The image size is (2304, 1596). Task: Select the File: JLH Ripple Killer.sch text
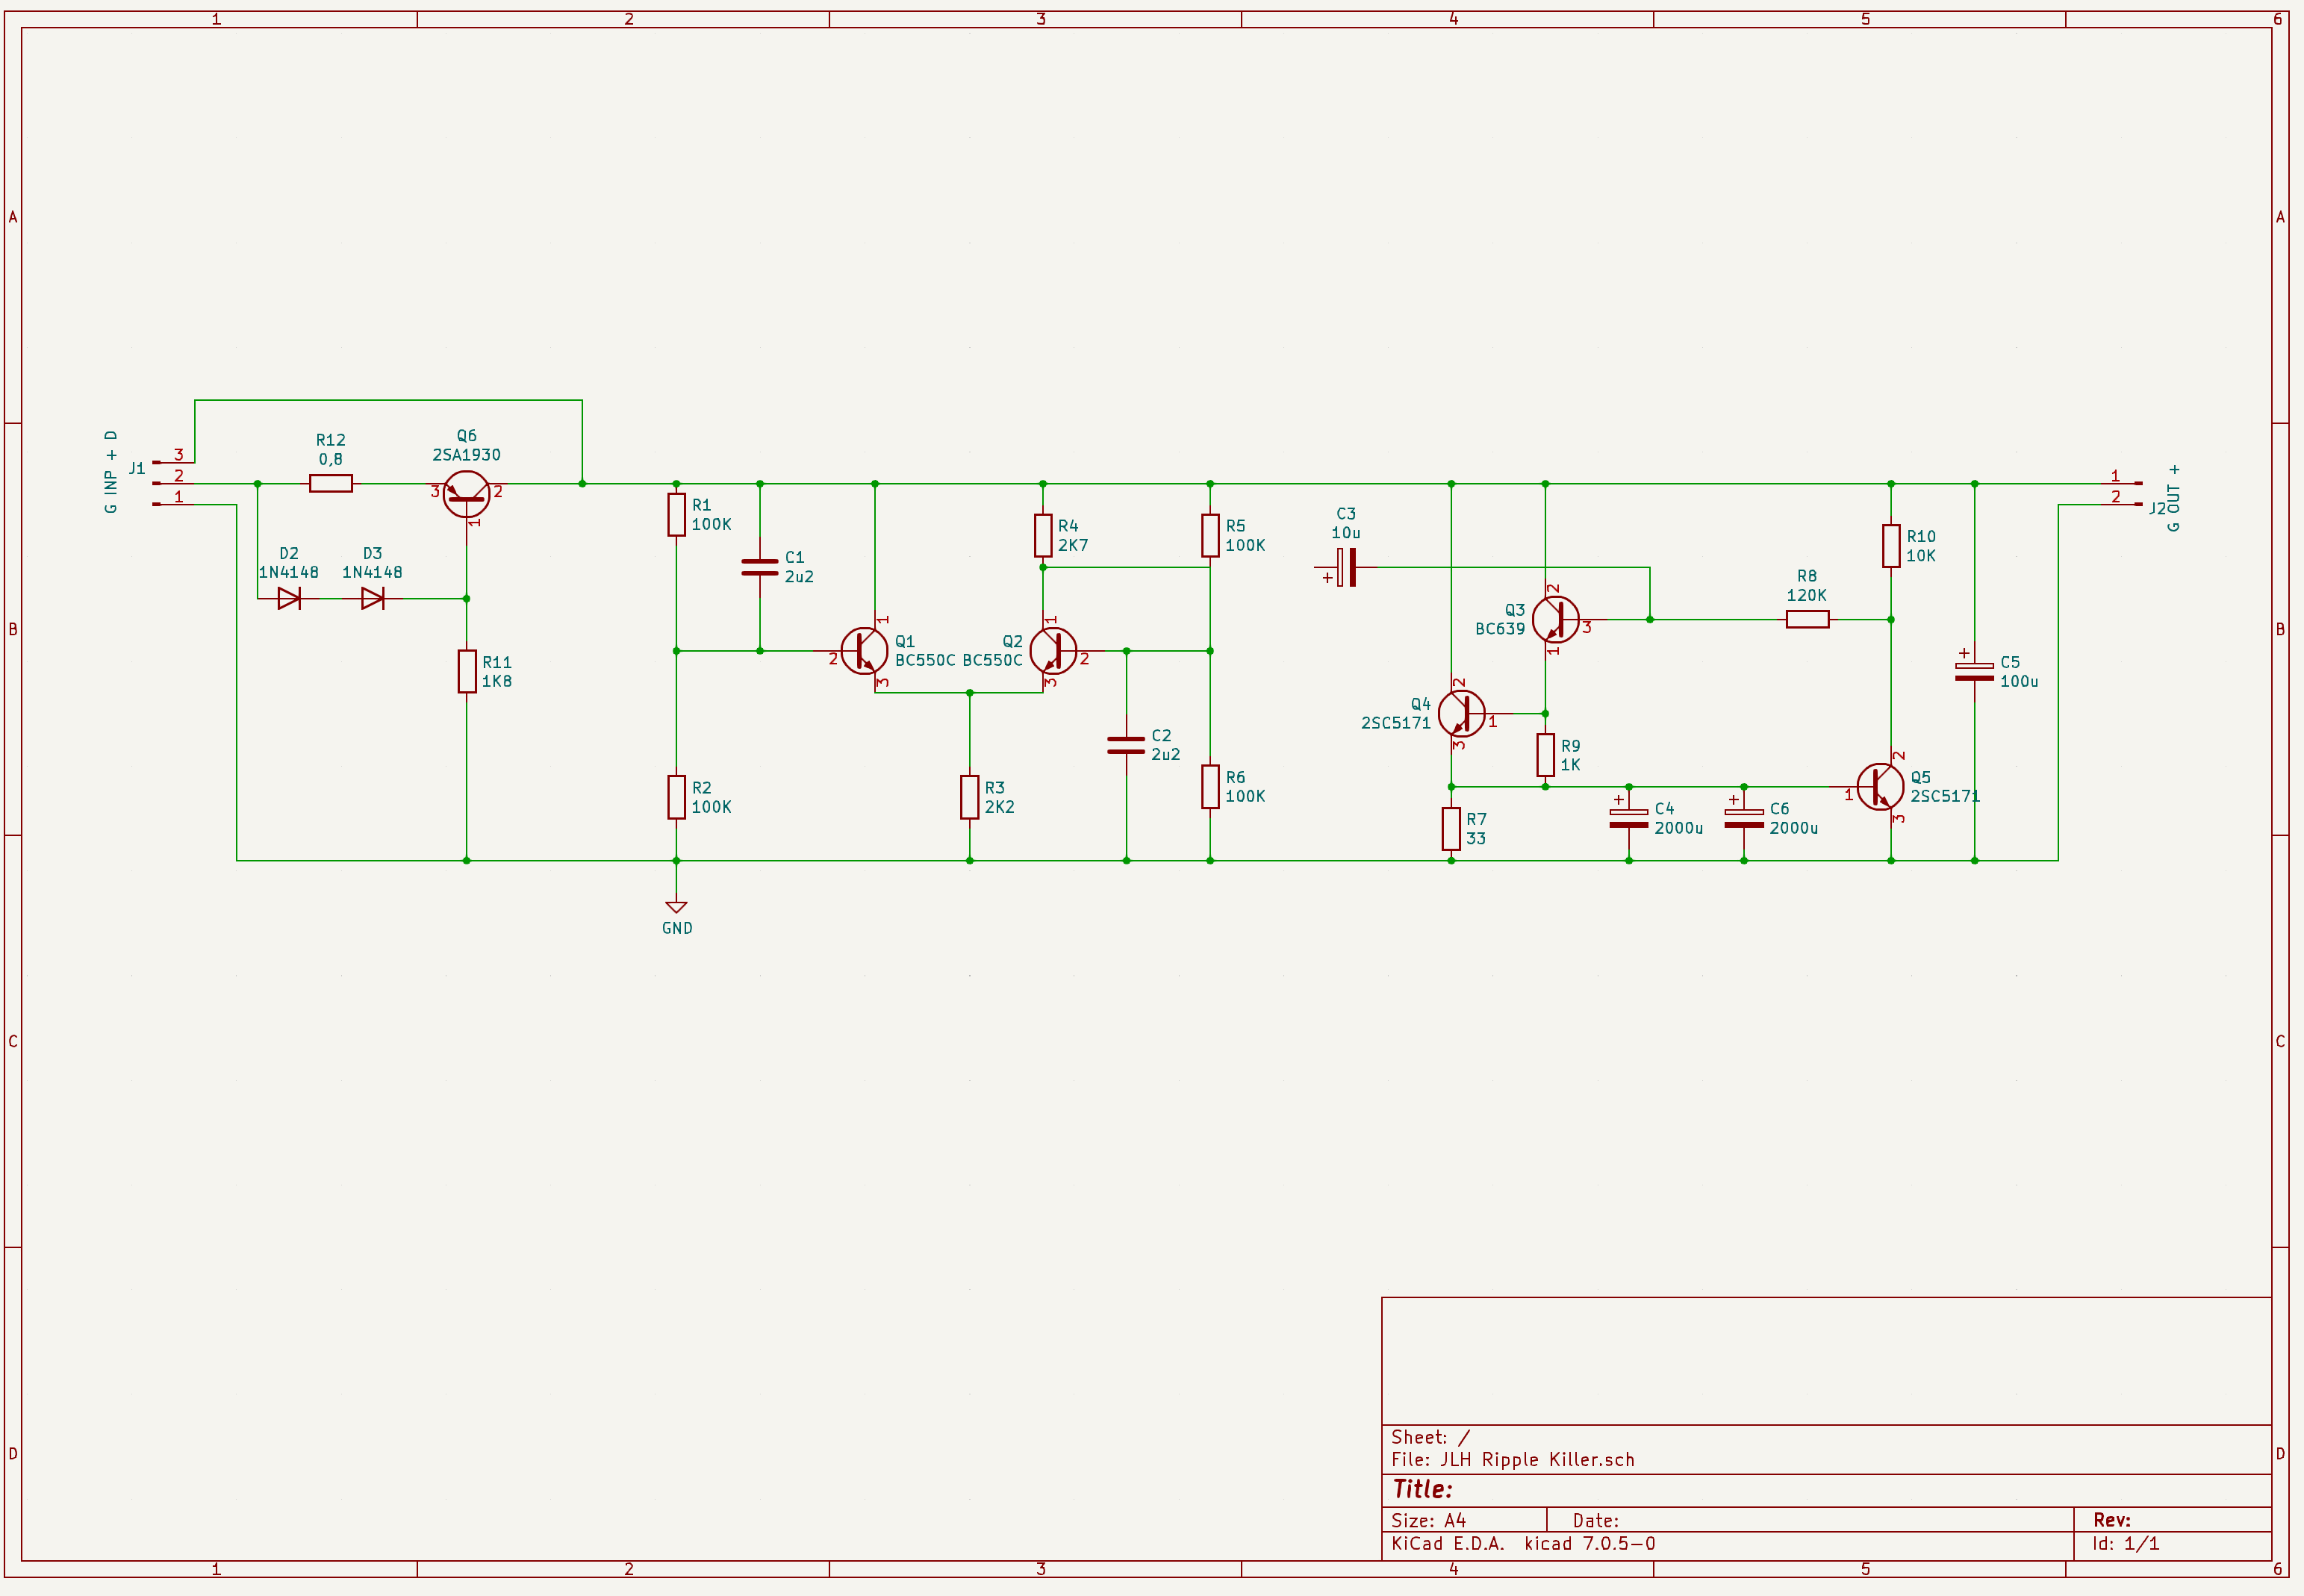(1512, 1459)
